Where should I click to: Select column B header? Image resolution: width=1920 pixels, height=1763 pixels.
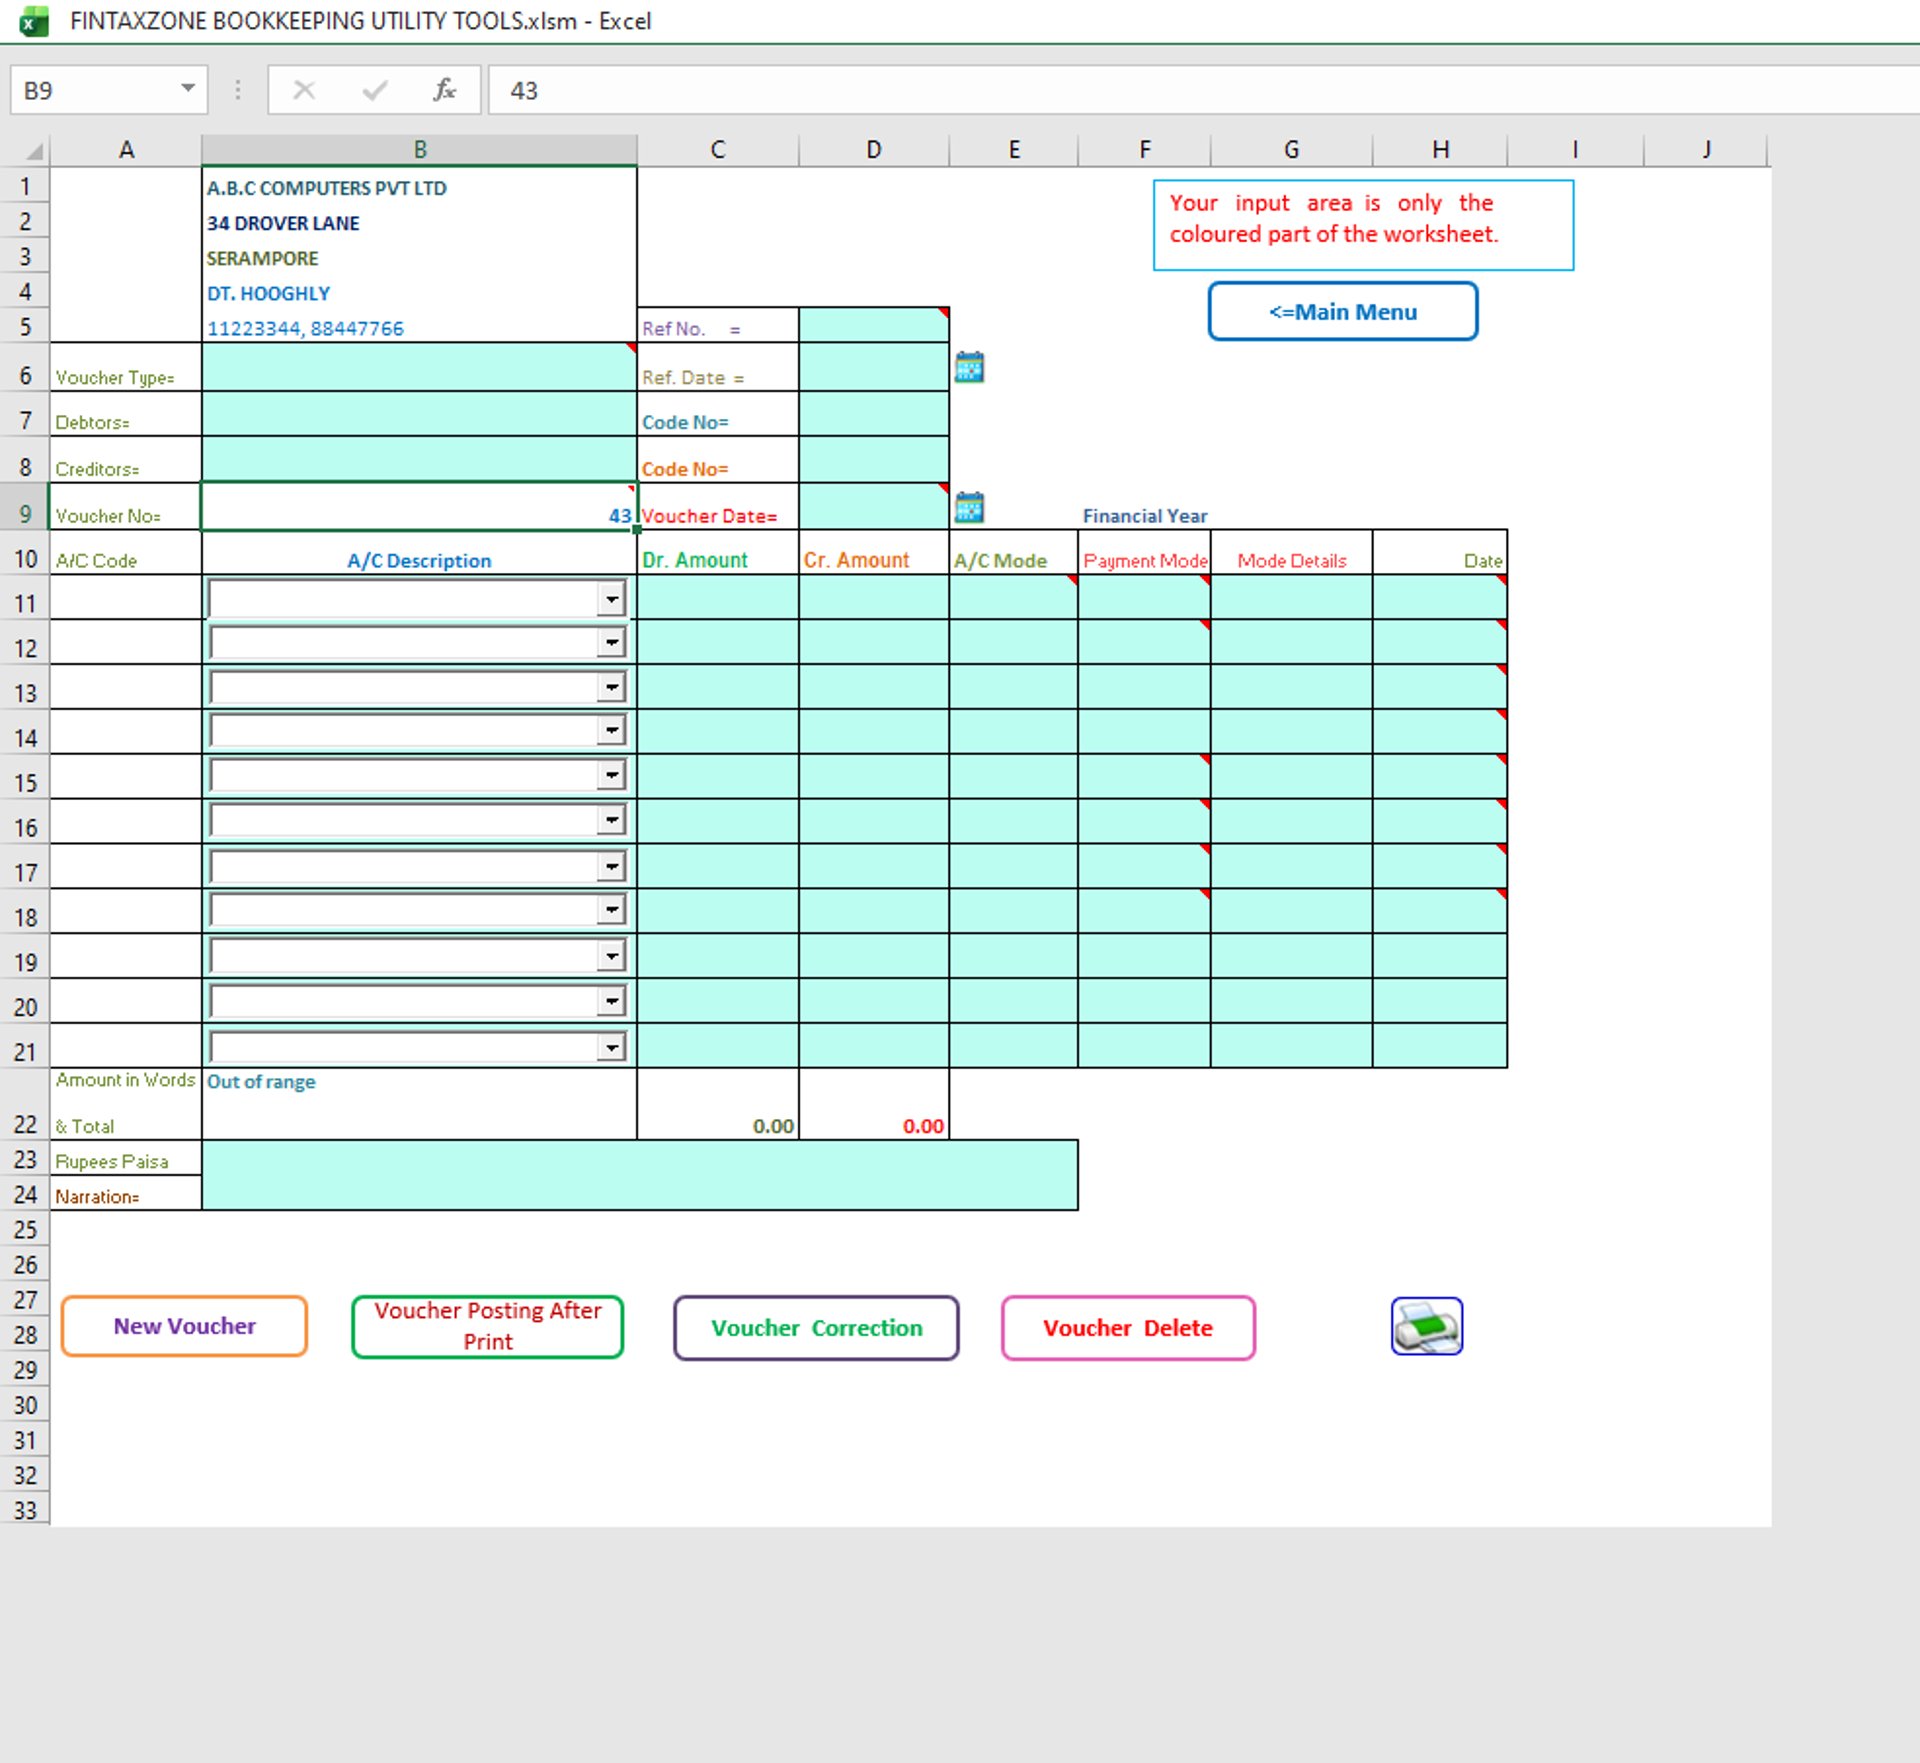419,149
